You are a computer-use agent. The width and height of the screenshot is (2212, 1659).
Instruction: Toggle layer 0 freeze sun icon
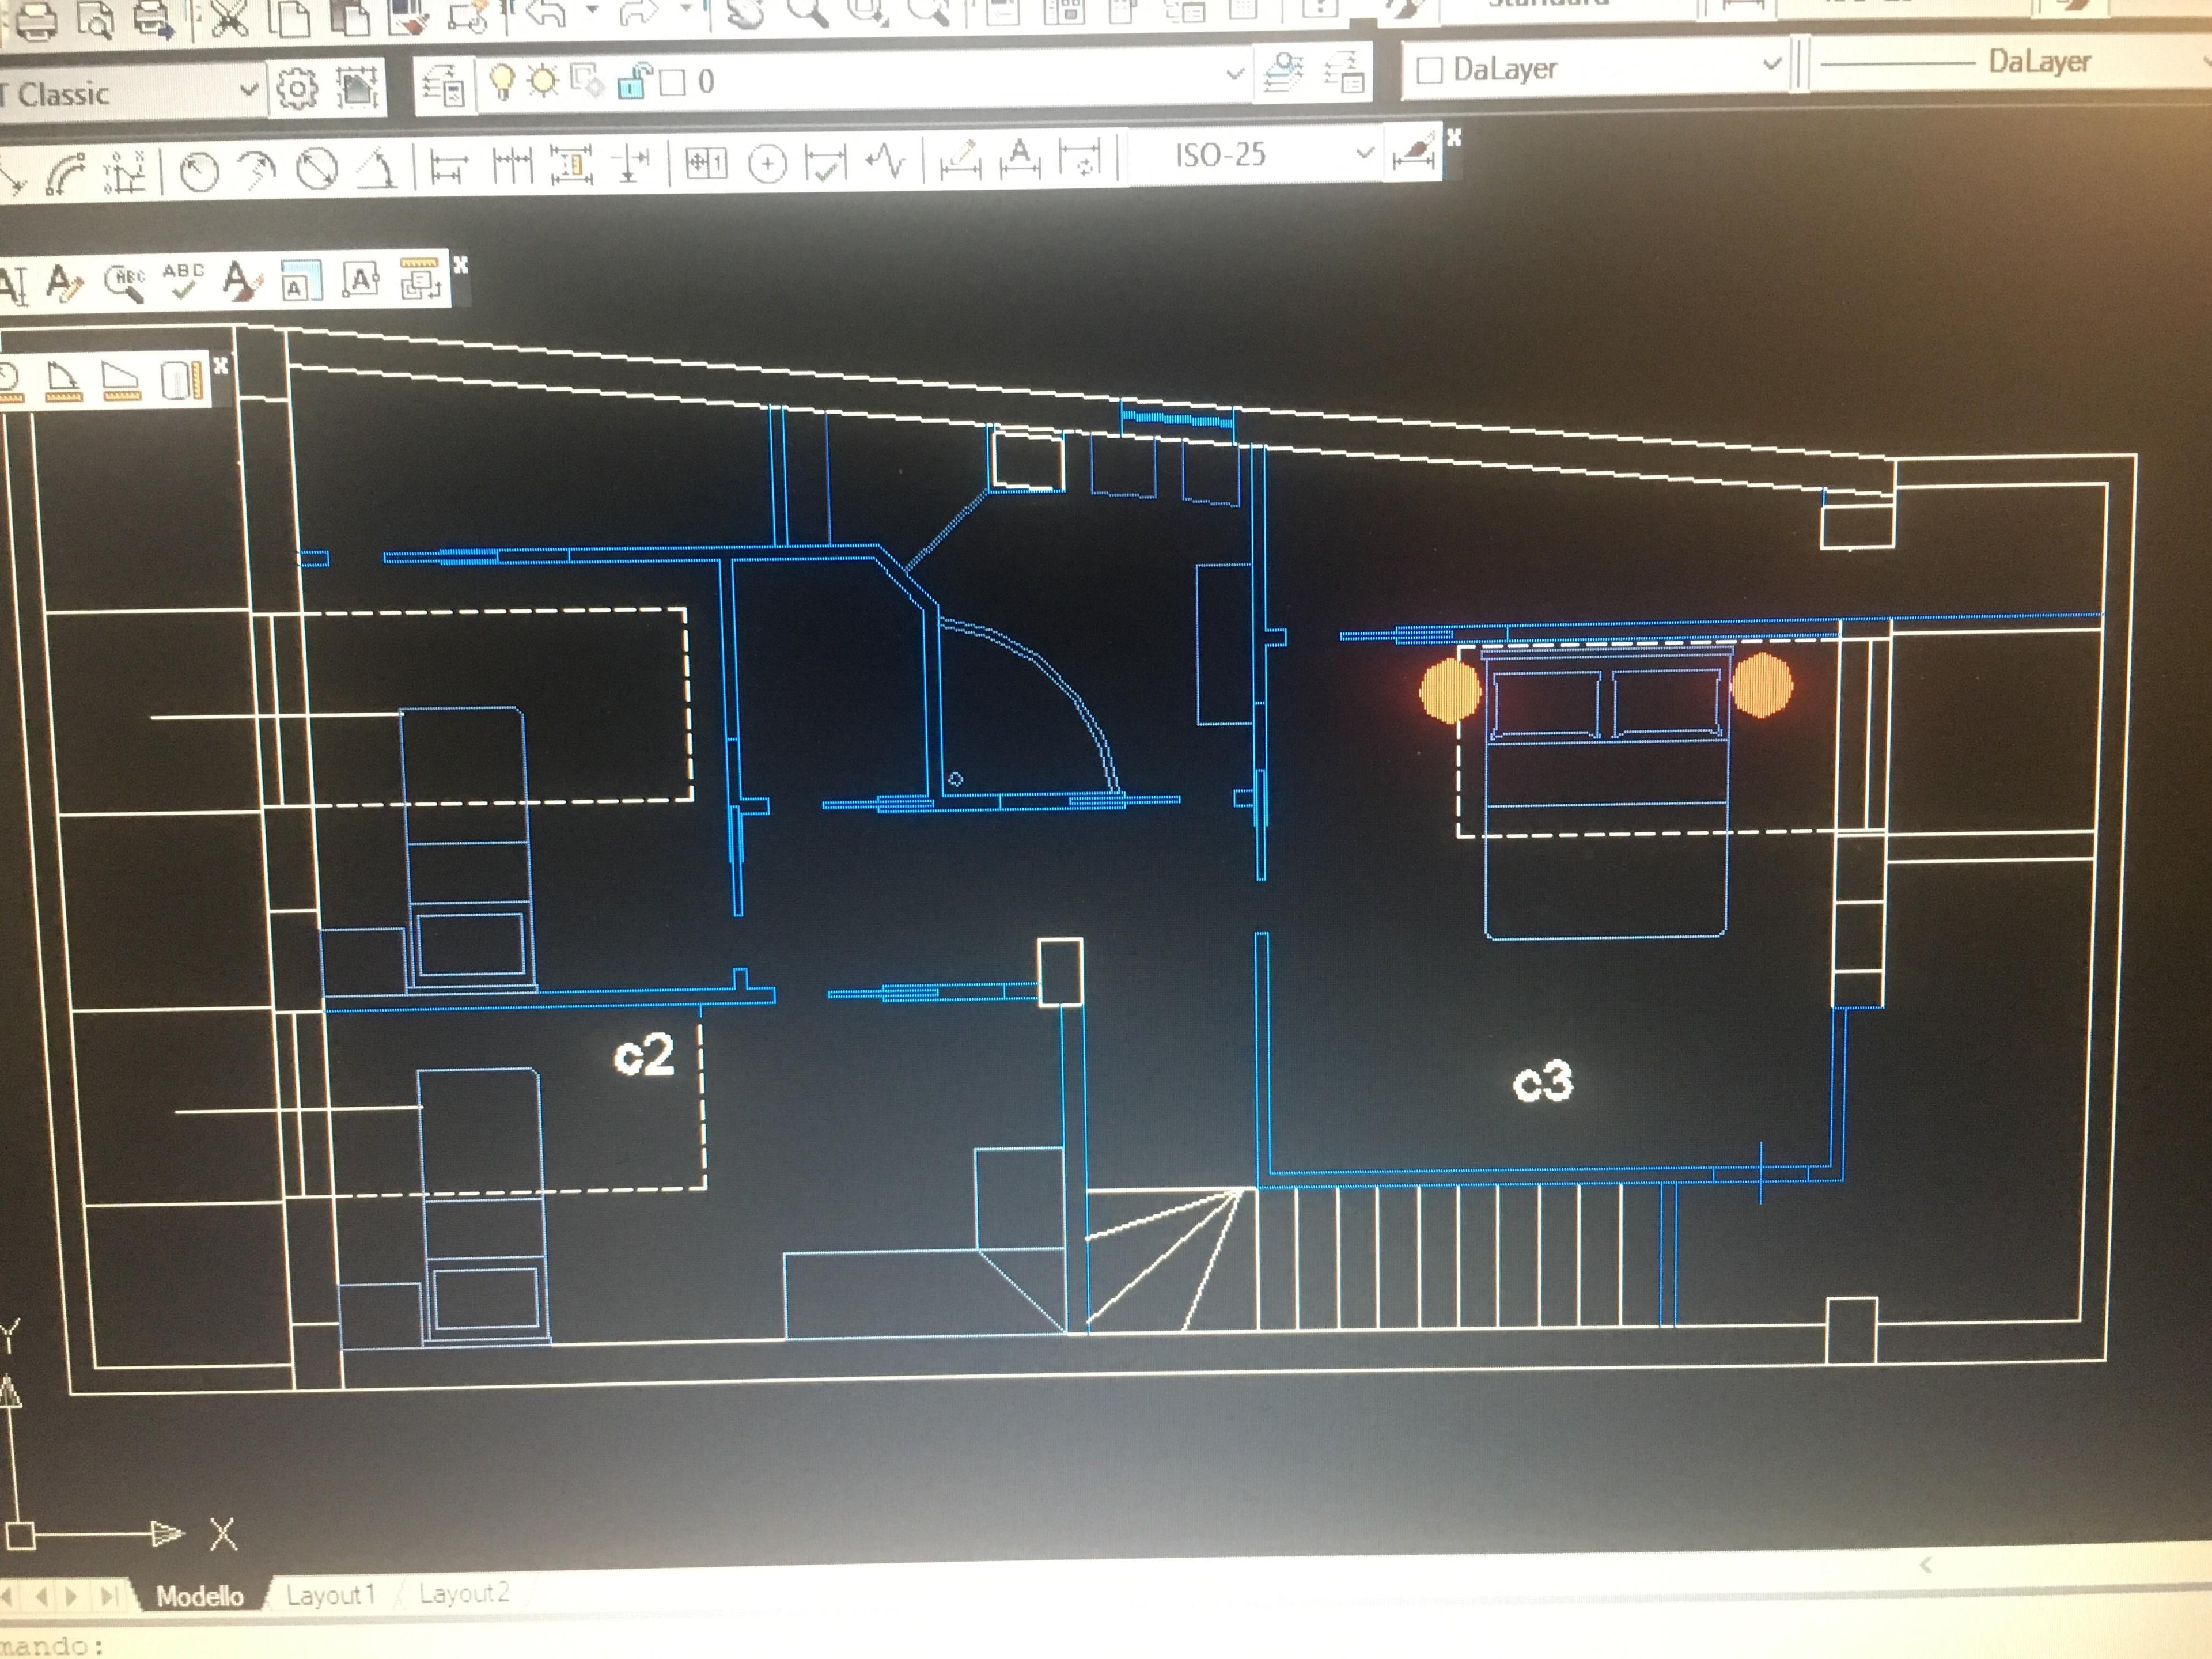coord(543,80)
